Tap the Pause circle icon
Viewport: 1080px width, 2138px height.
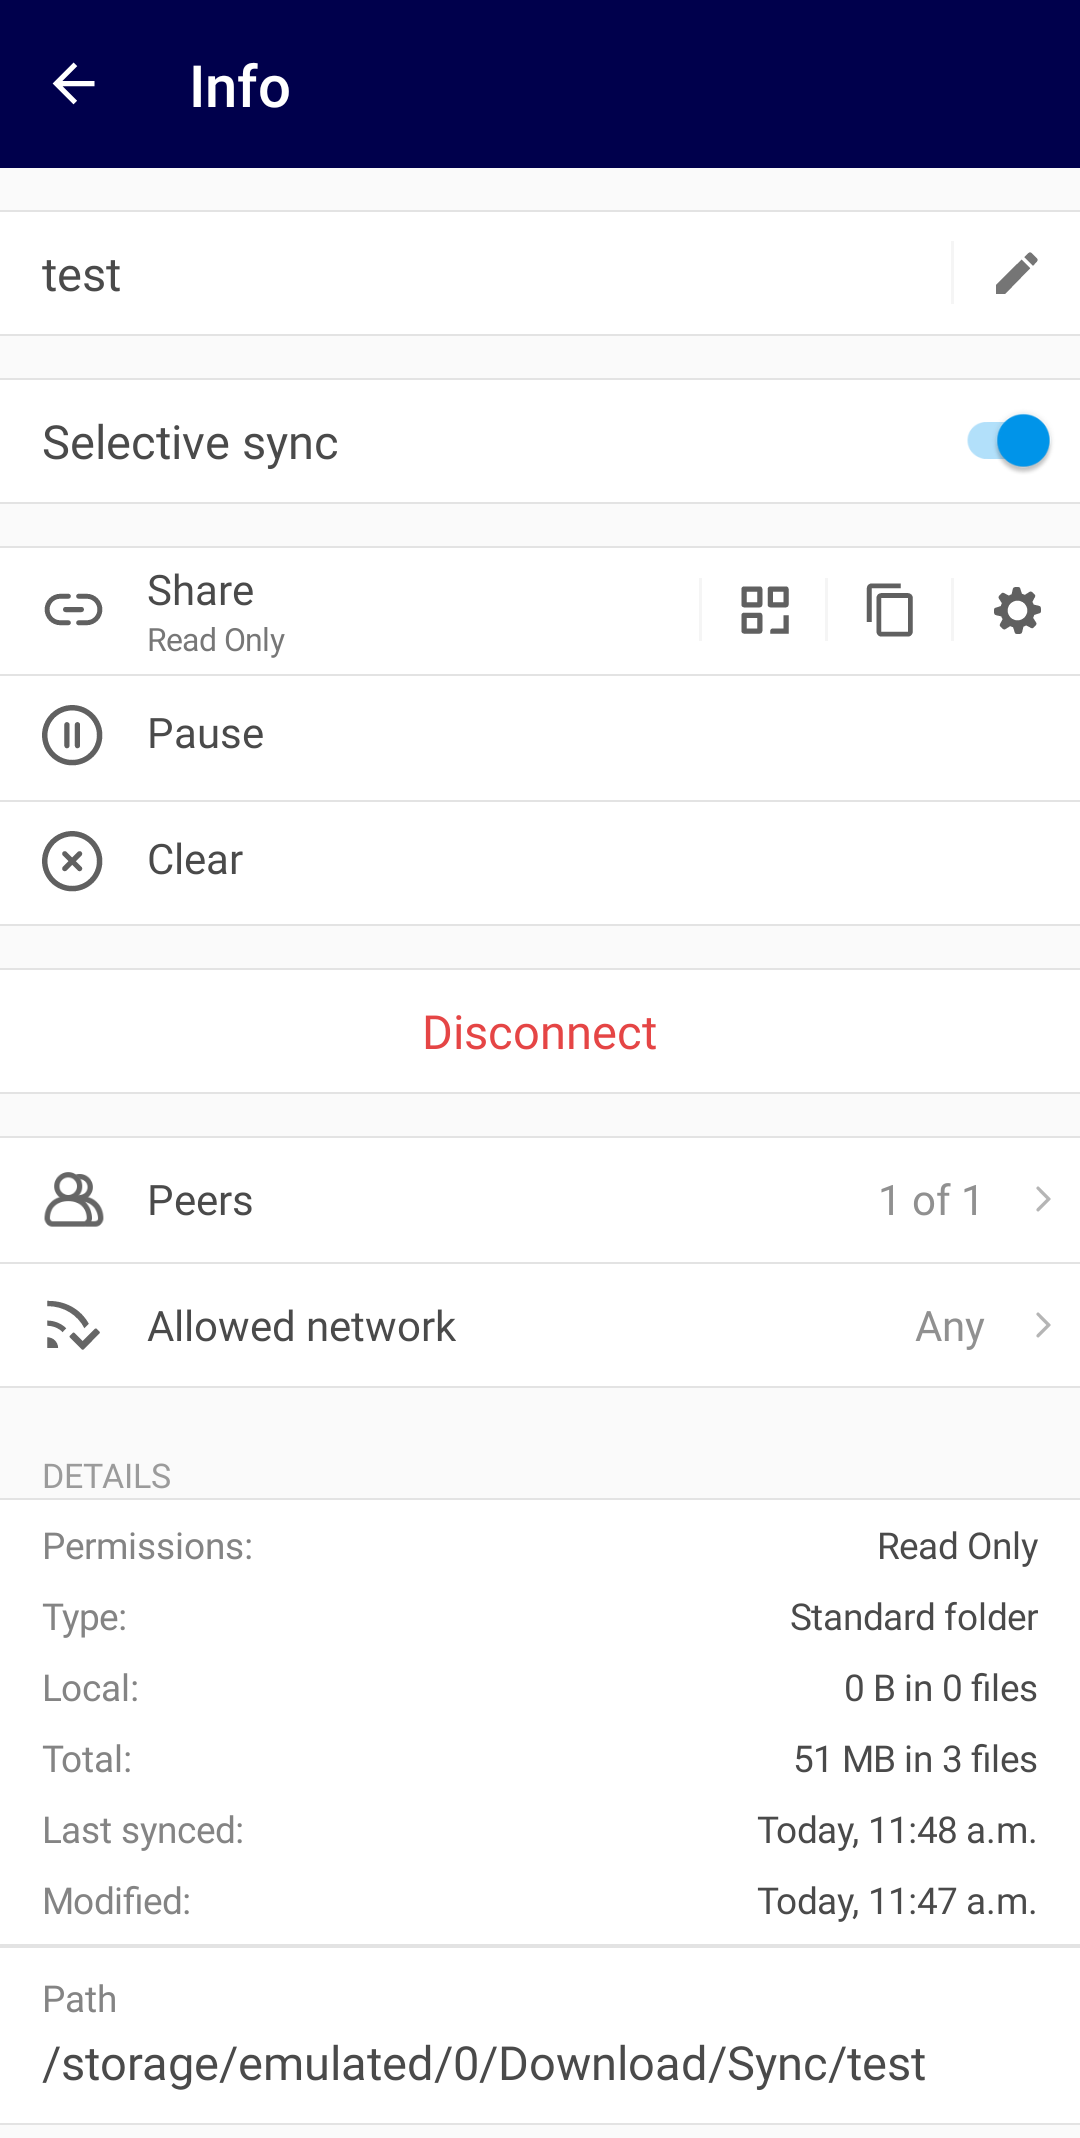(72, 735)
